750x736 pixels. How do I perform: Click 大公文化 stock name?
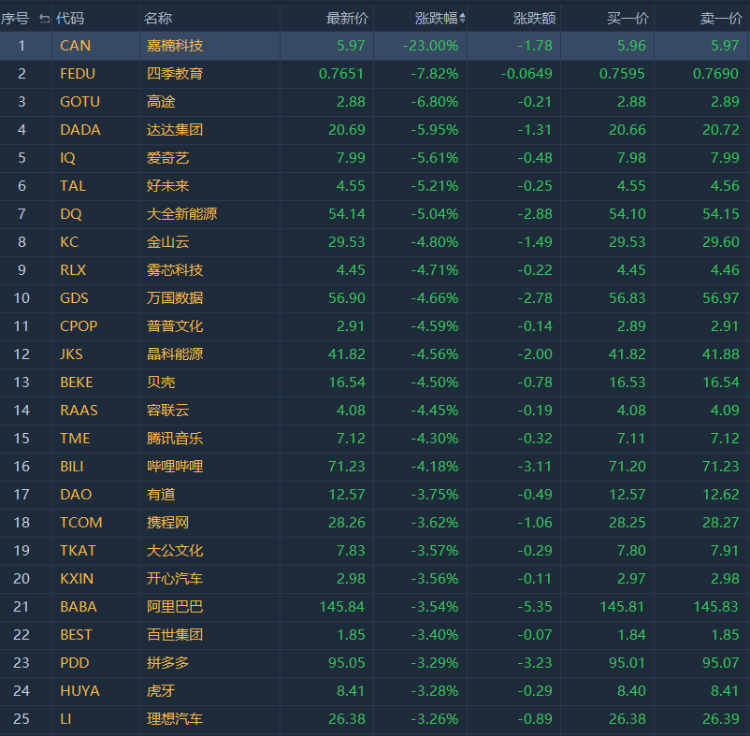click(175, 550)
